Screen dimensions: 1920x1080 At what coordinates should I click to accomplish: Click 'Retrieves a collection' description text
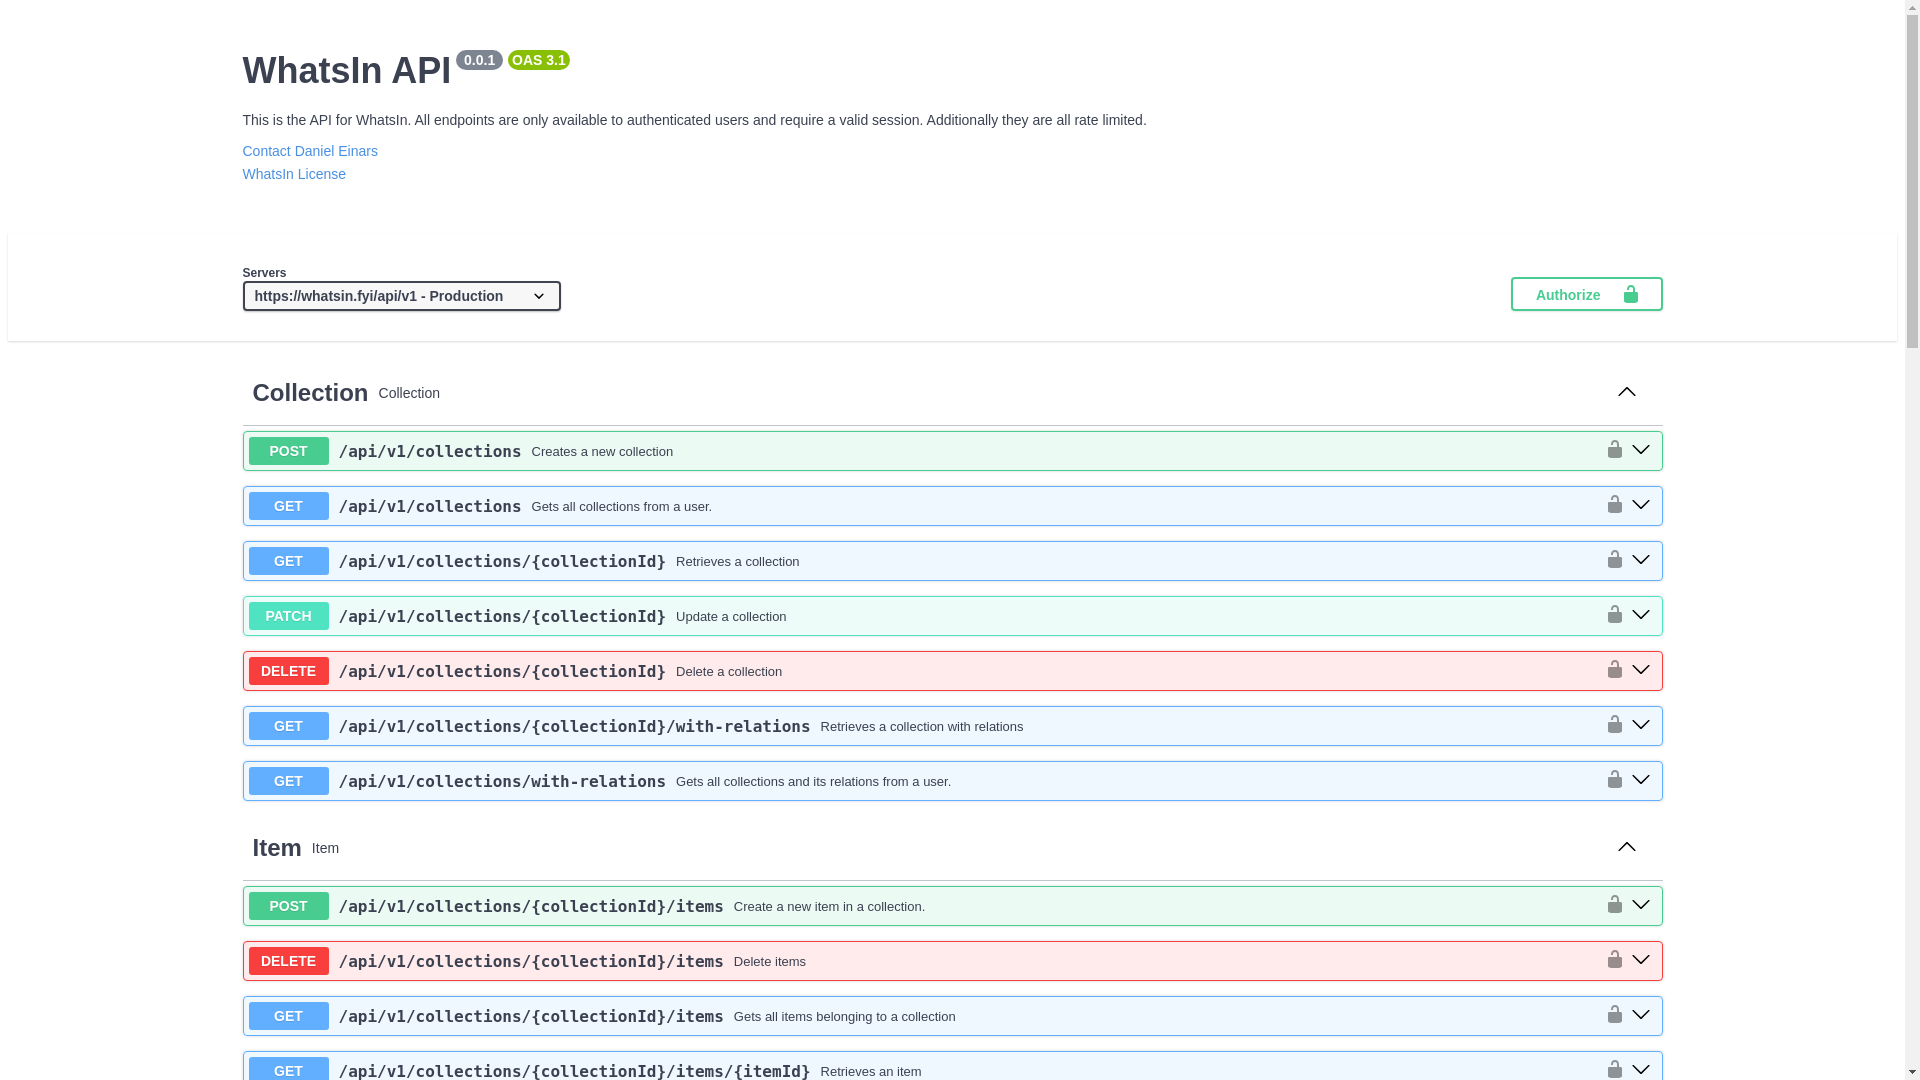737,562
